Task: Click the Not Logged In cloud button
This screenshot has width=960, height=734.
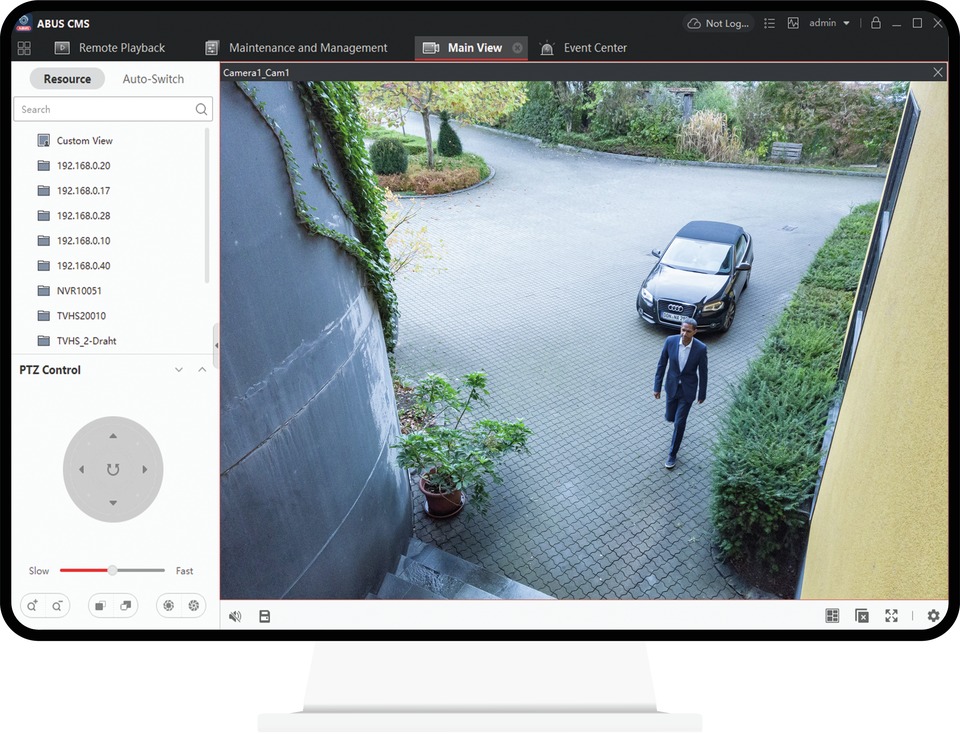Action: [716, 23]
